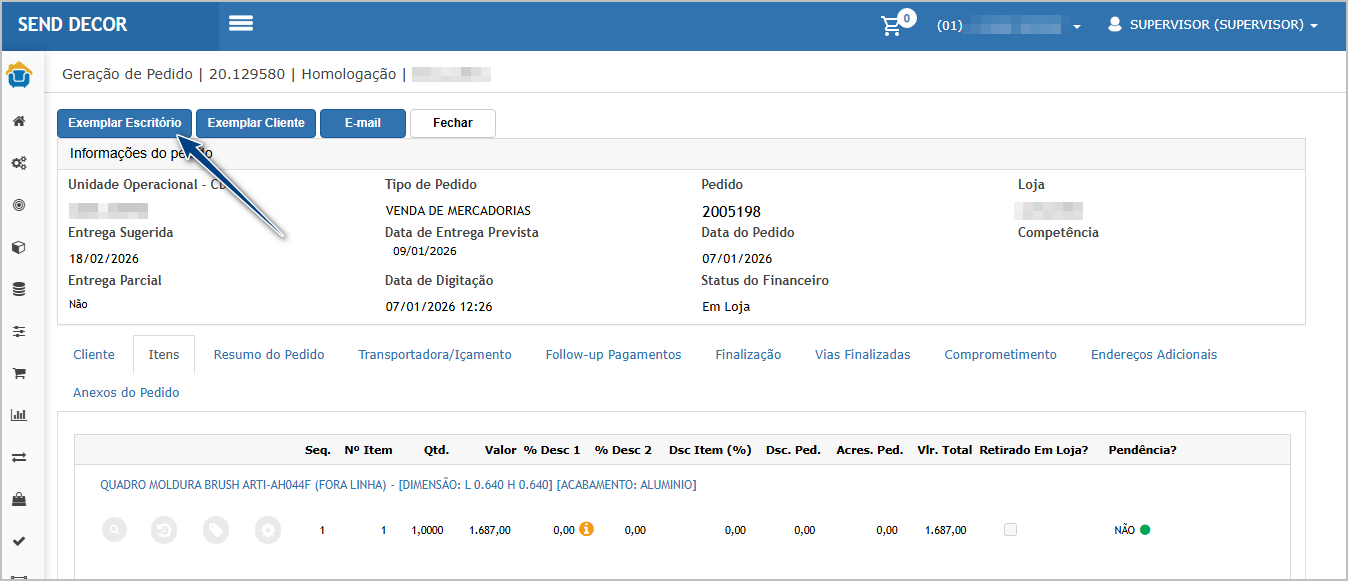Click the bar chart sidebar icon
The width and height of the screenshot is (1348, 581).
point(18,415)
